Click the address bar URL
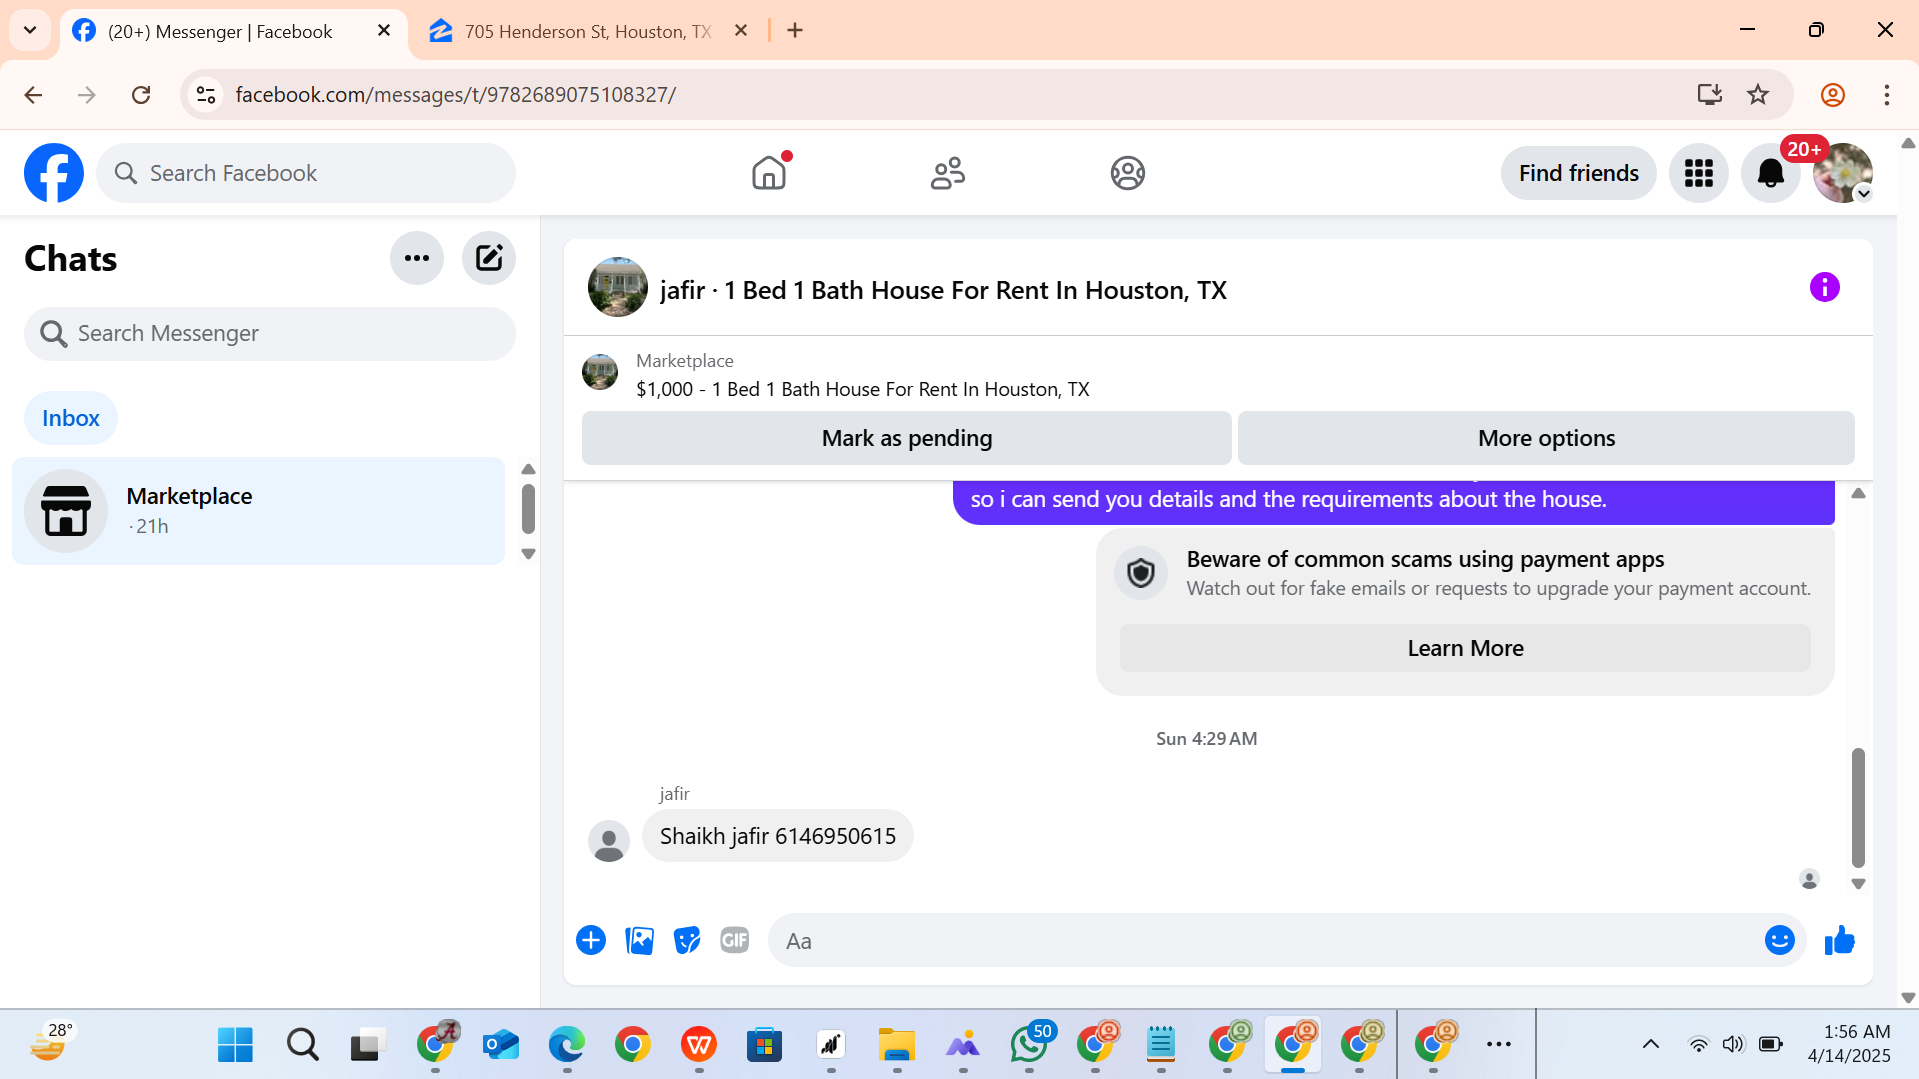Image resolution: width=1919 pixels, height=1079 pixels. tap(455, 95)
